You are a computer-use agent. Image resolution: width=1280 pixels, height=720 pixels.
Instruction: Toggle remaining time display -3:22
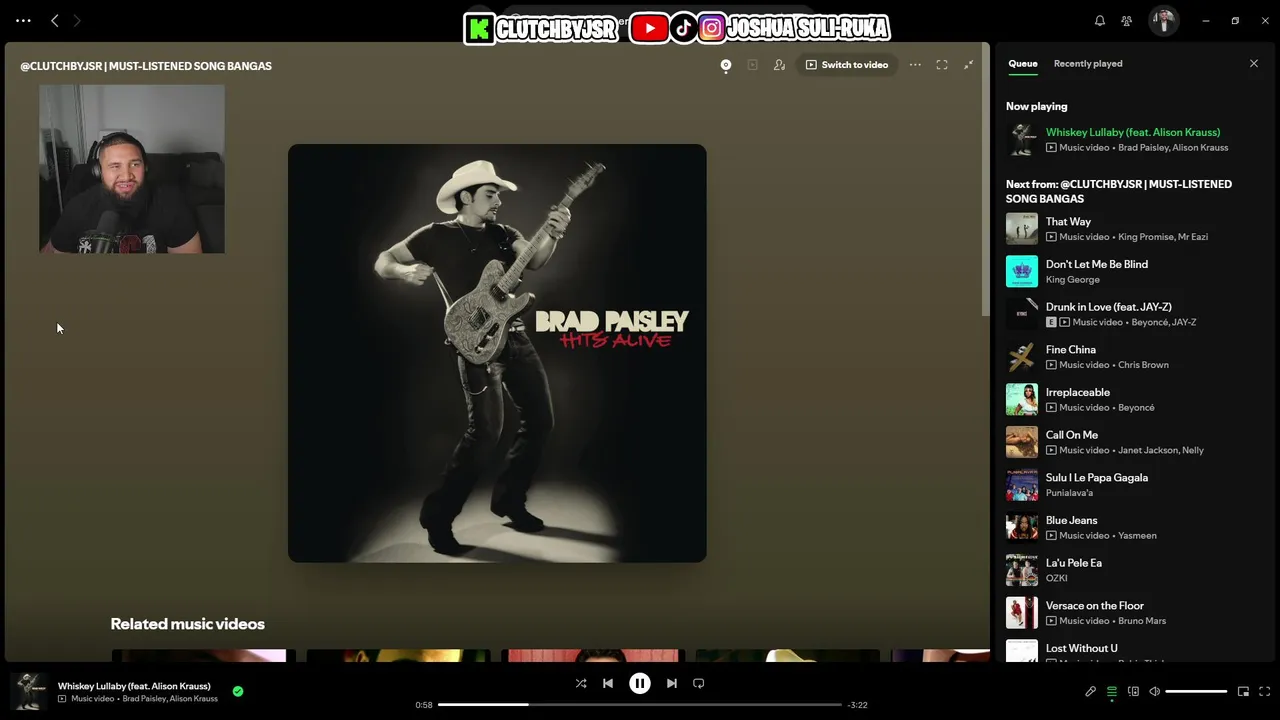pos(857,705)
